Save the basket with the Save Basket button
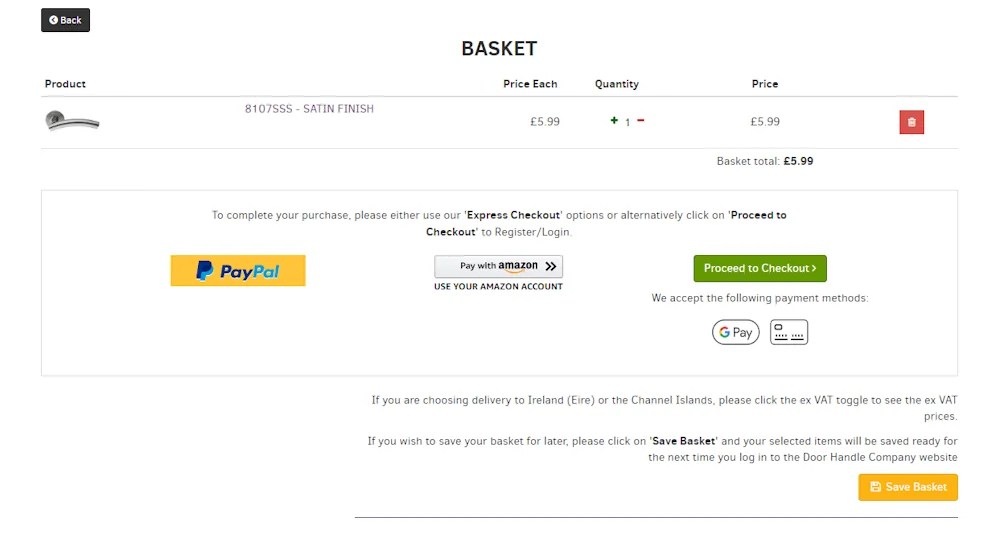Screen dimensions: 1000x534 [908, 487]
